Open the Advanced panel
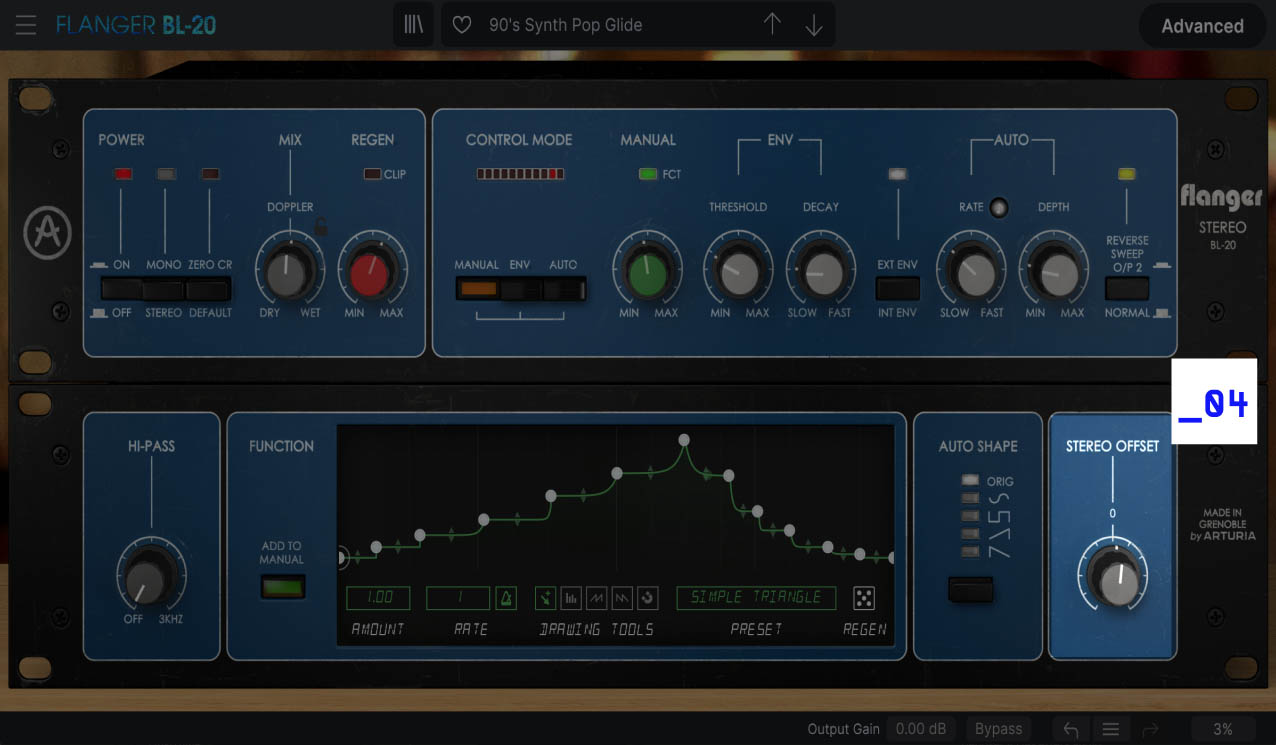Image resolution: width=1276 pixels, height=745 pixels. coord(1202,26)
